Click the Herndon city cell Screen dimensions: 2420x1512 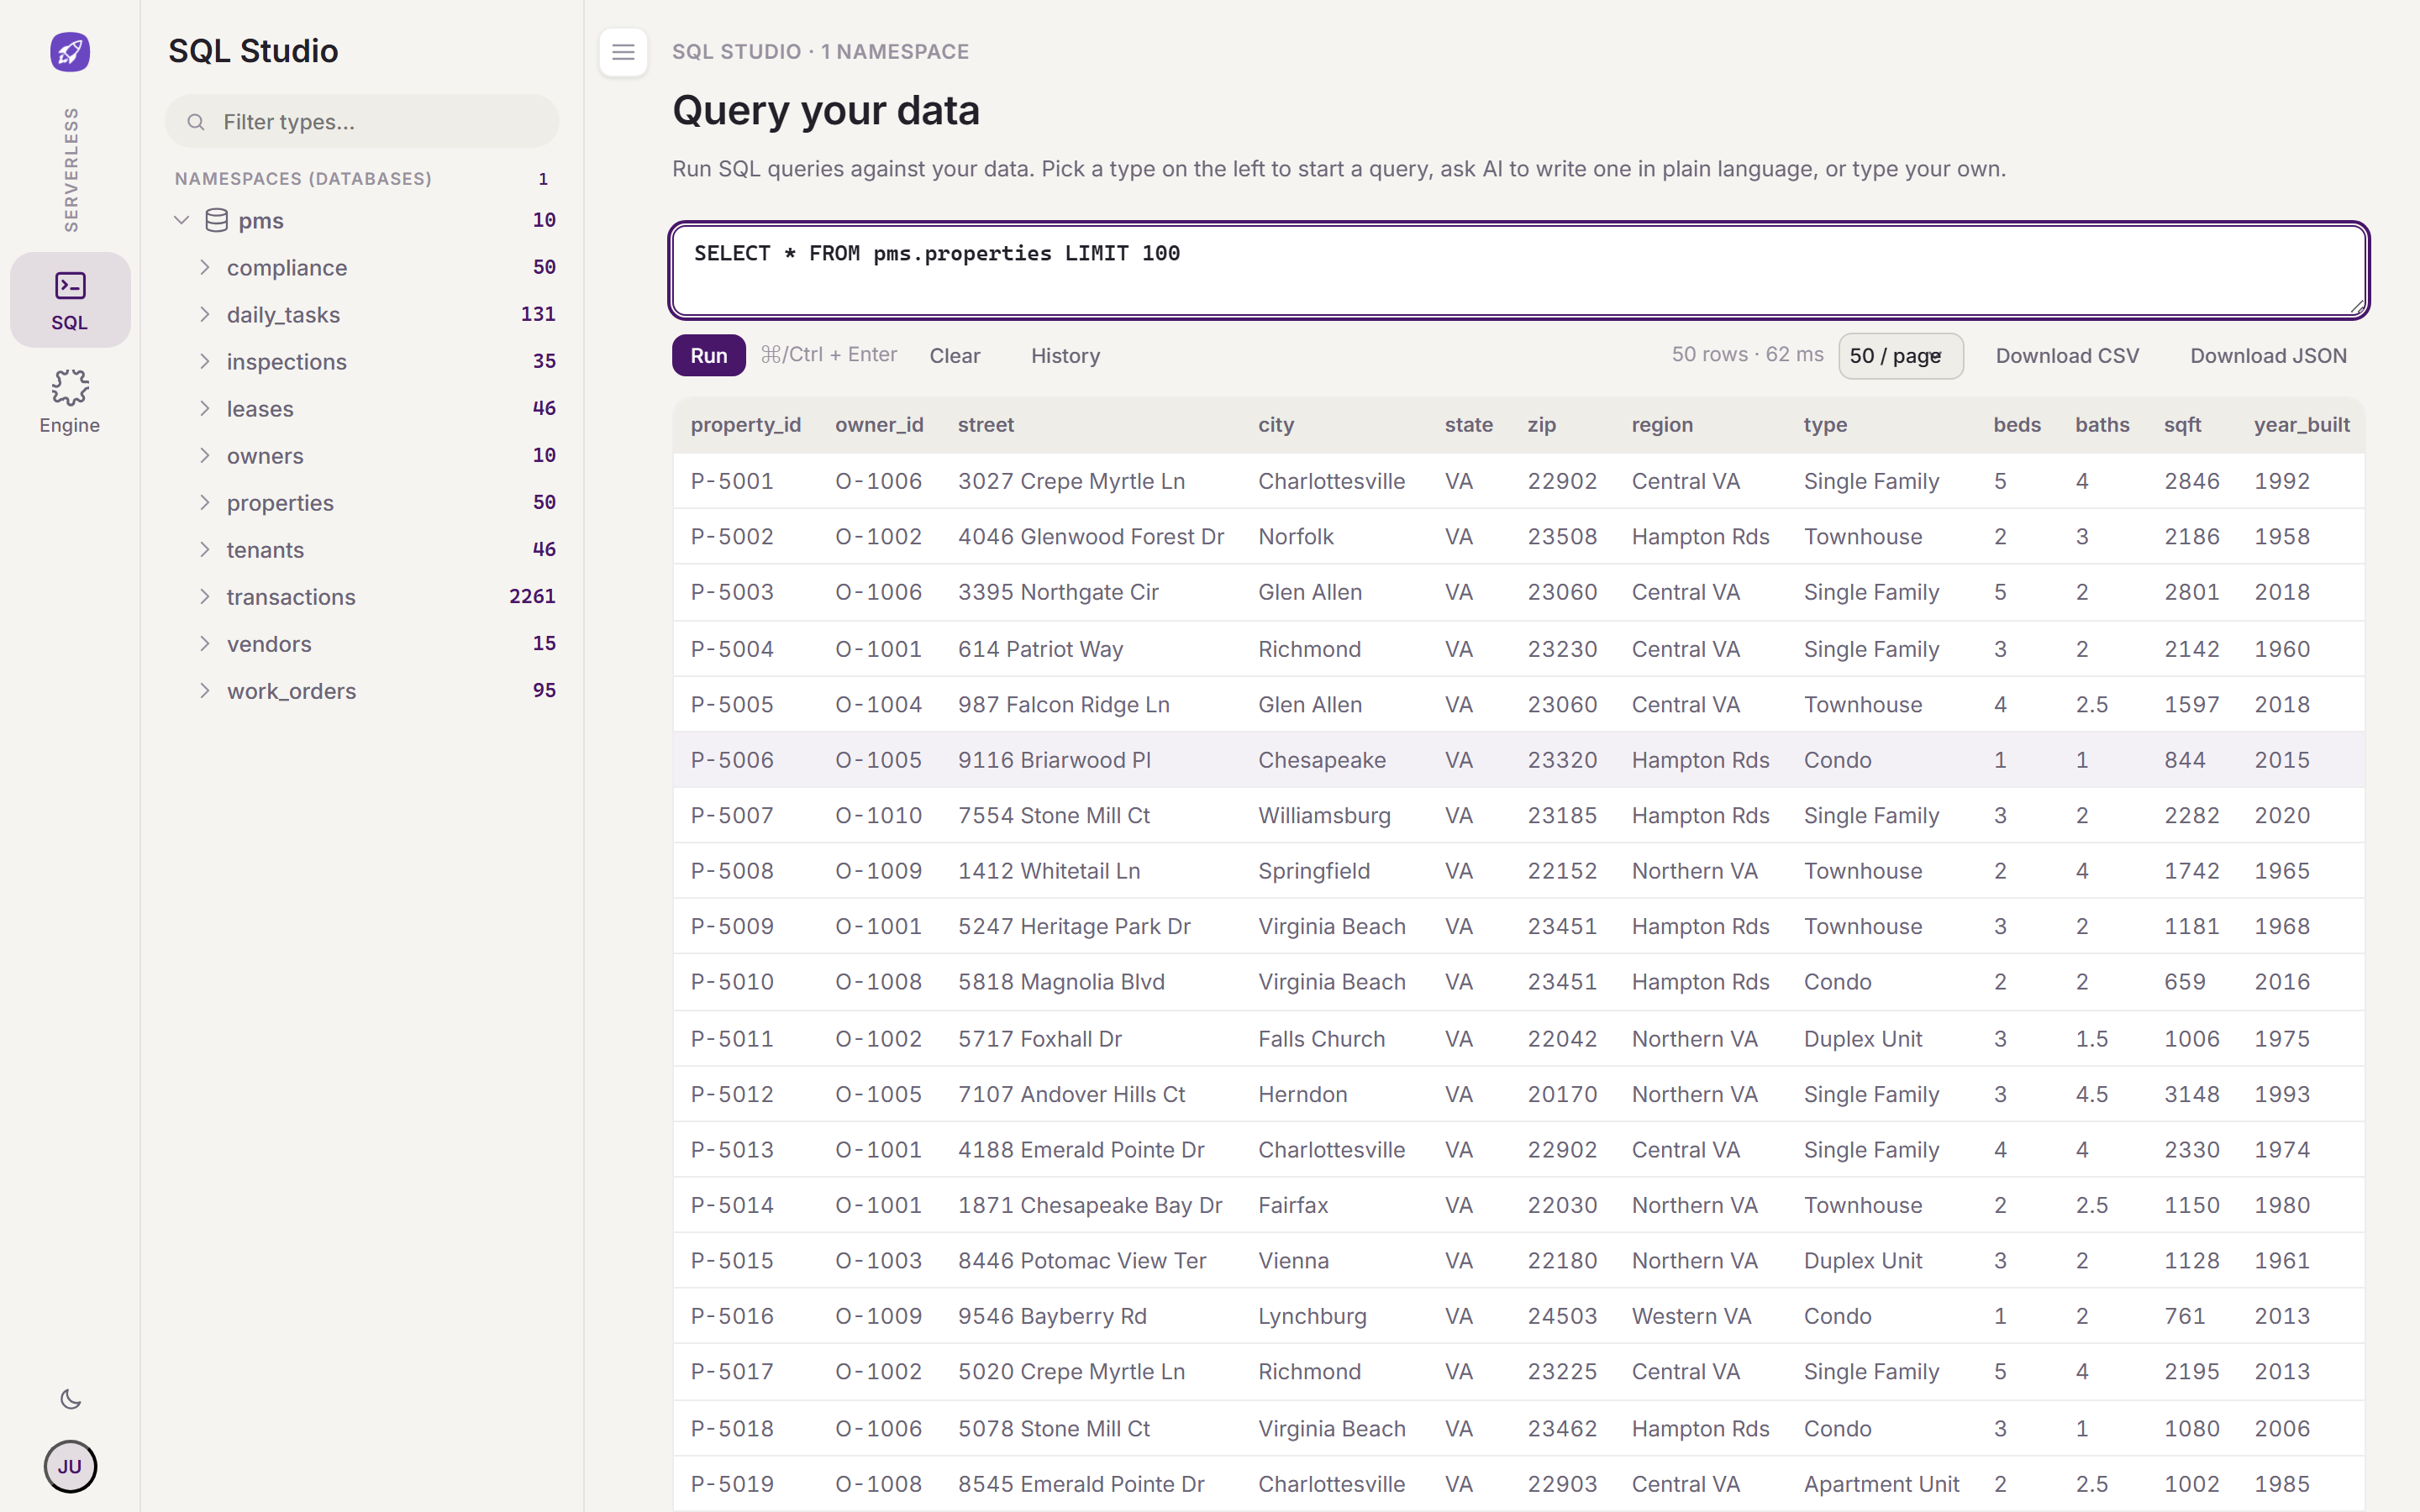[1302, 1094]
